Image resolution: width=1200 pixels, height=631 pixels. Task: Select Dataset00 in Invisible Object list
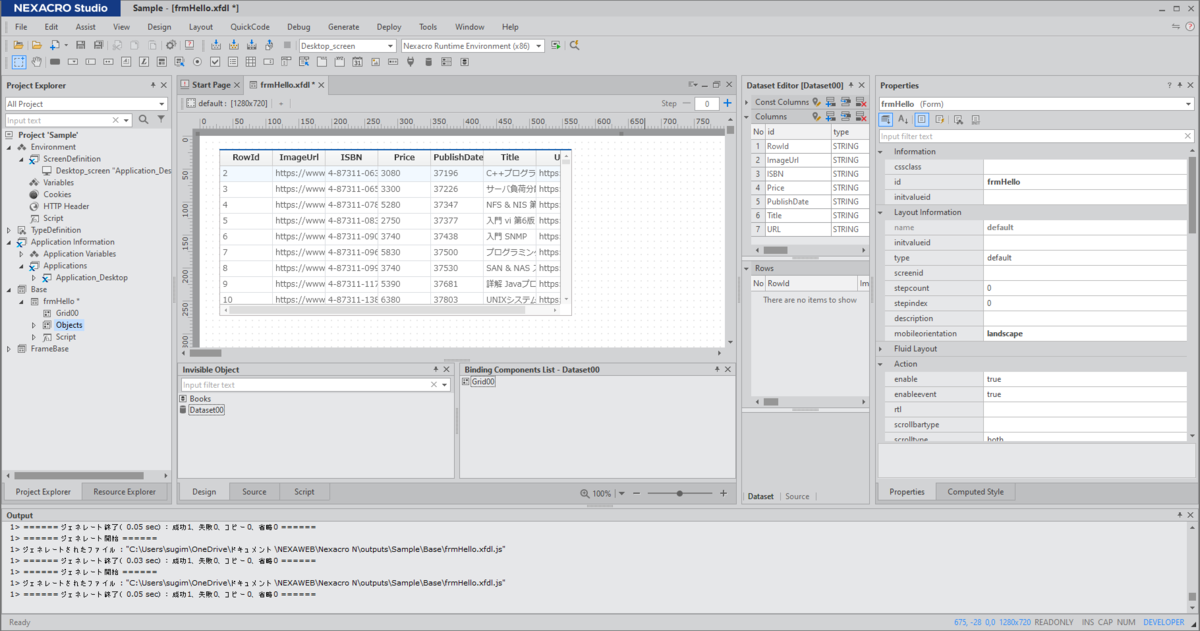207,410
